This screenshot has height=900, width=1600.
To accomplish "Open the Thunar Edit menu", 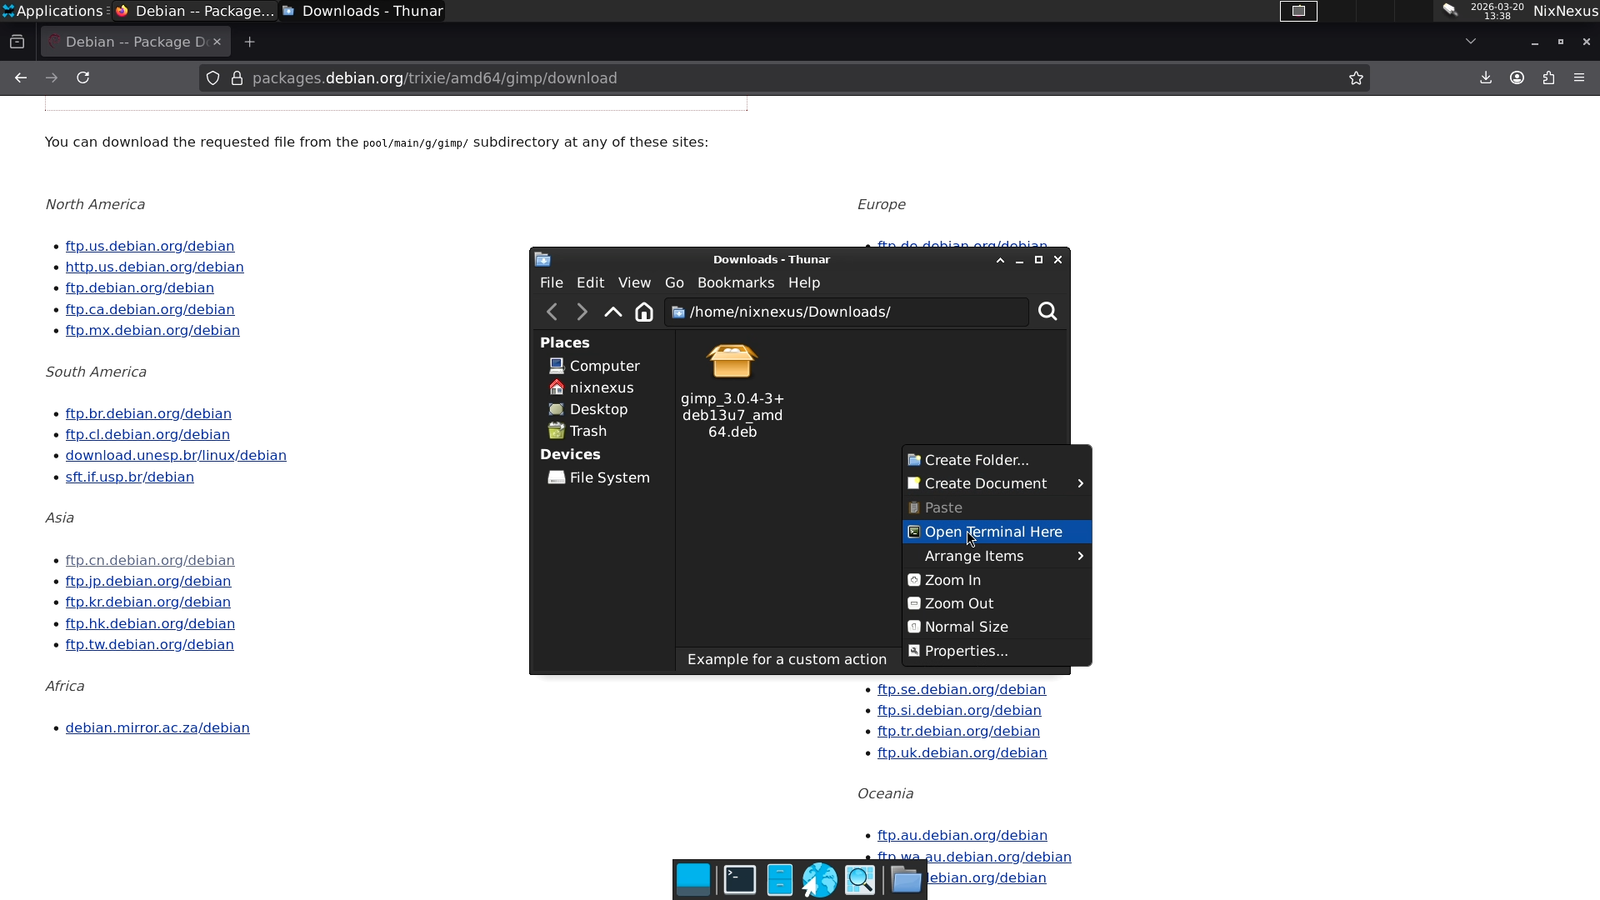I will tap(590, 283).
